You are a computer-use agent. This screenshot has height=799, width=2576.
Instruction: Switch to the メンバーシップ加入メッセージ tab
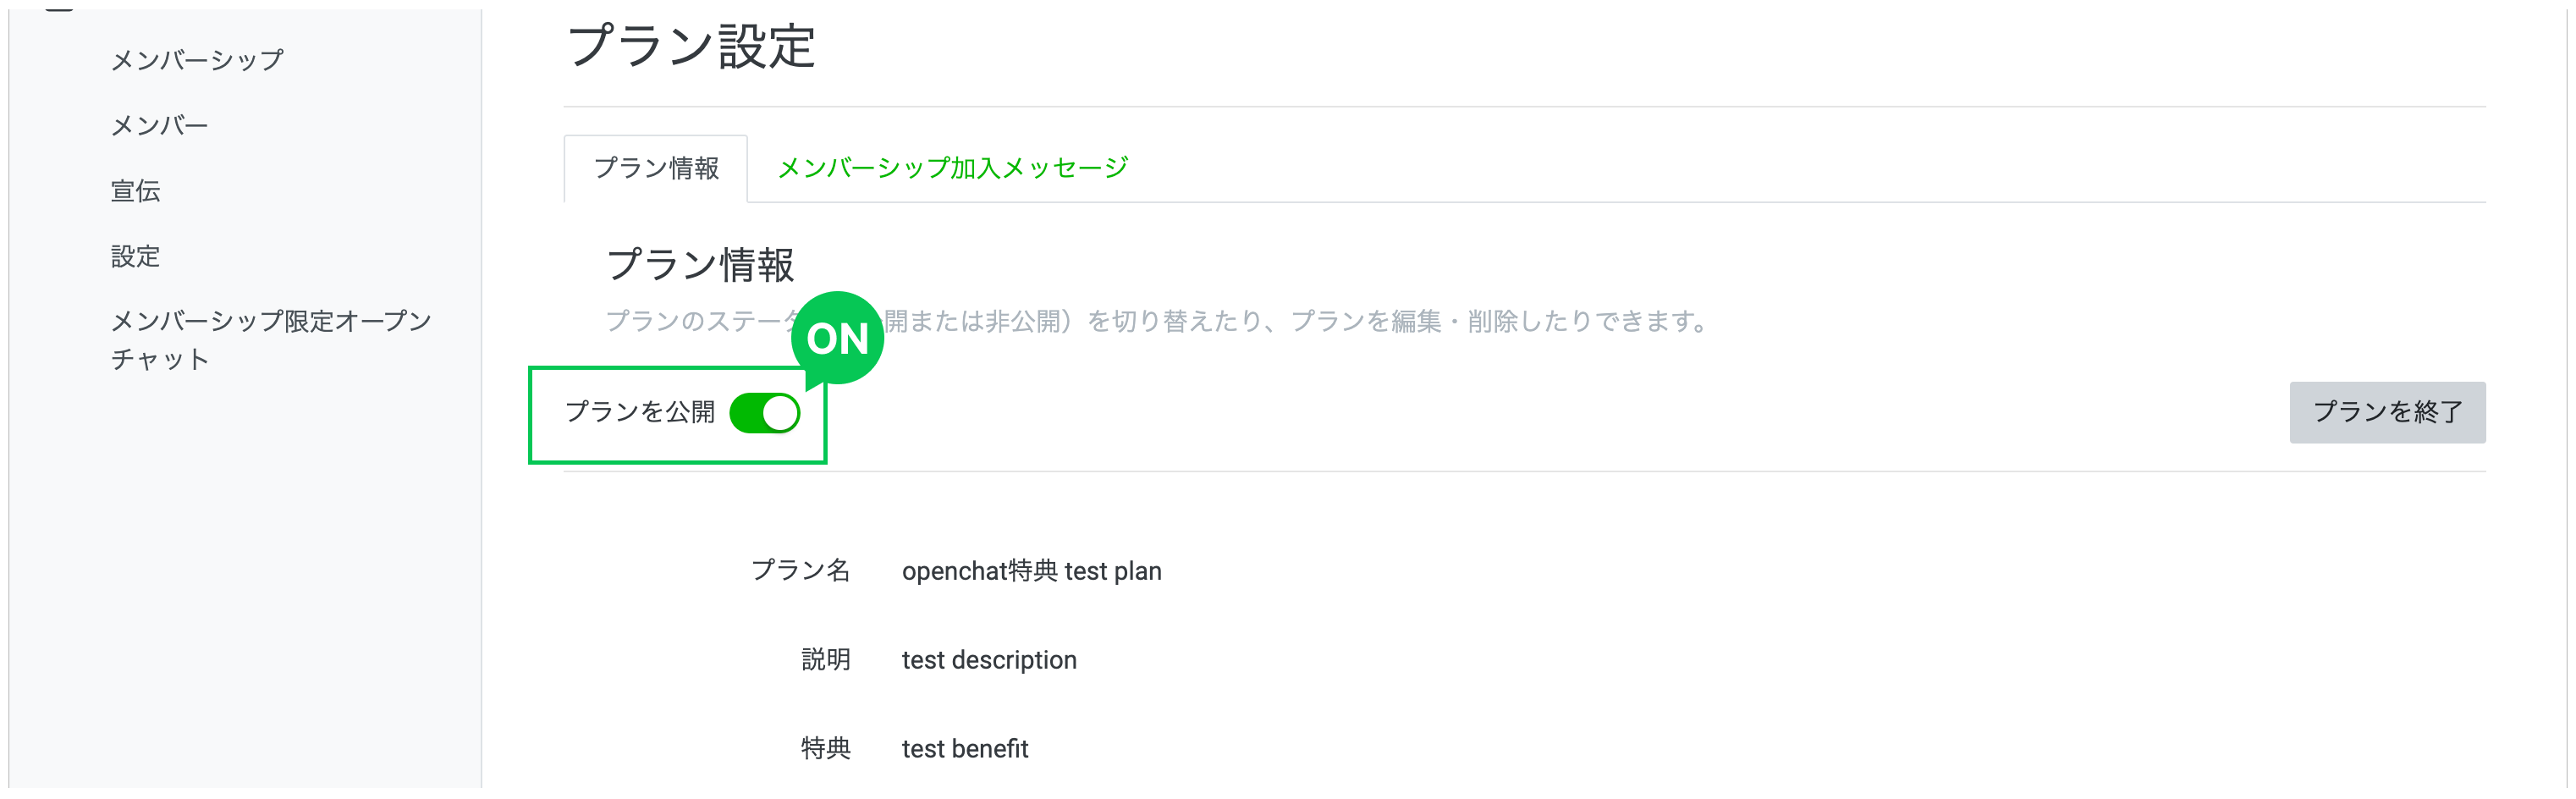tap(952, 168)
